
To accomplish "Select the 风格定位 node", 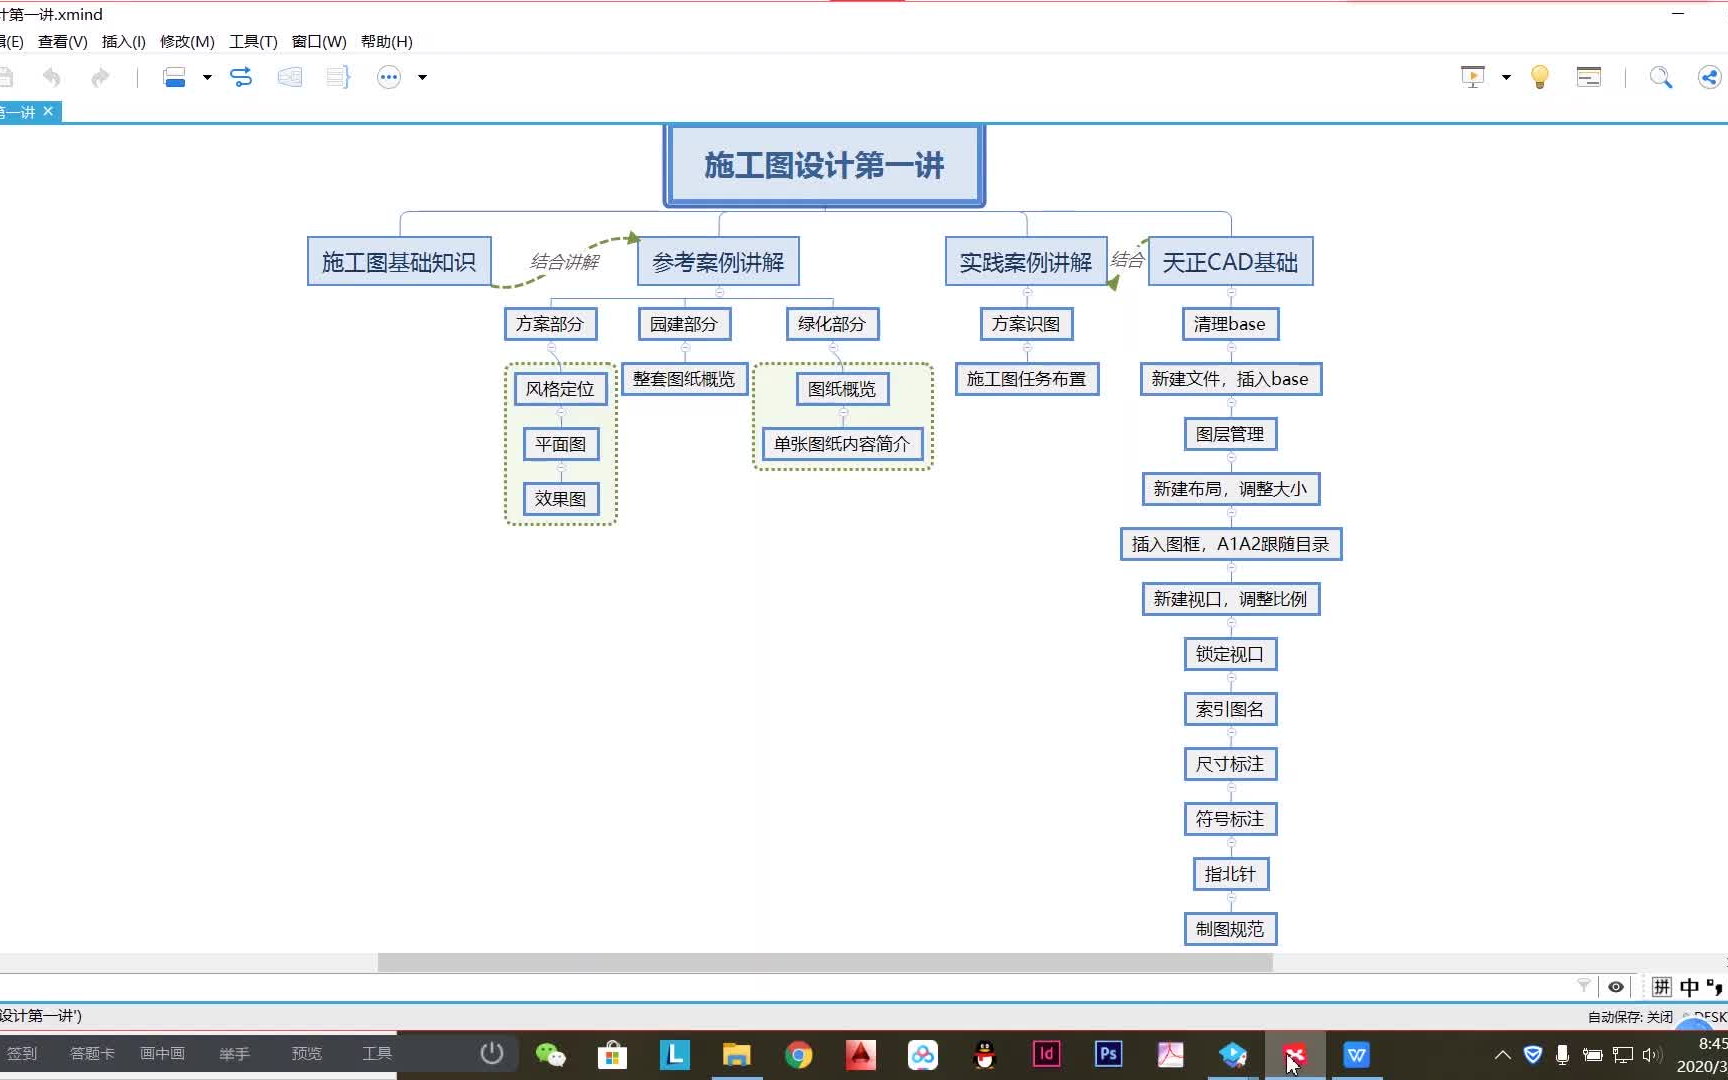I will click(560, 389).
